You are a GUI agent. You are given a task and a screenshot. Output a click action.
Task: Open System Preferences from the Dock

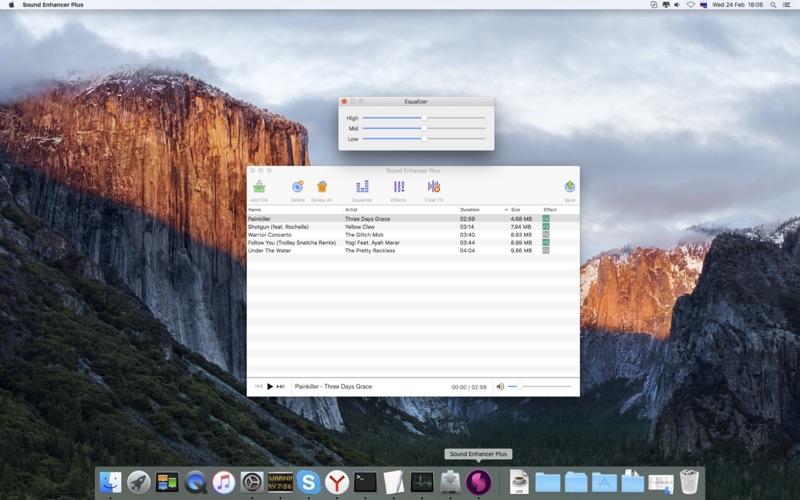[252, 482]
